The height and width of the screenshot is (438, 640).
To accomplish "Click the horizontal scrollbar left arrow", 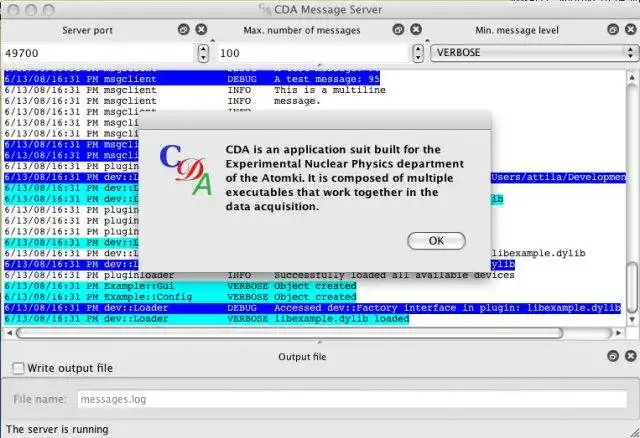I will tap(9, 333).
